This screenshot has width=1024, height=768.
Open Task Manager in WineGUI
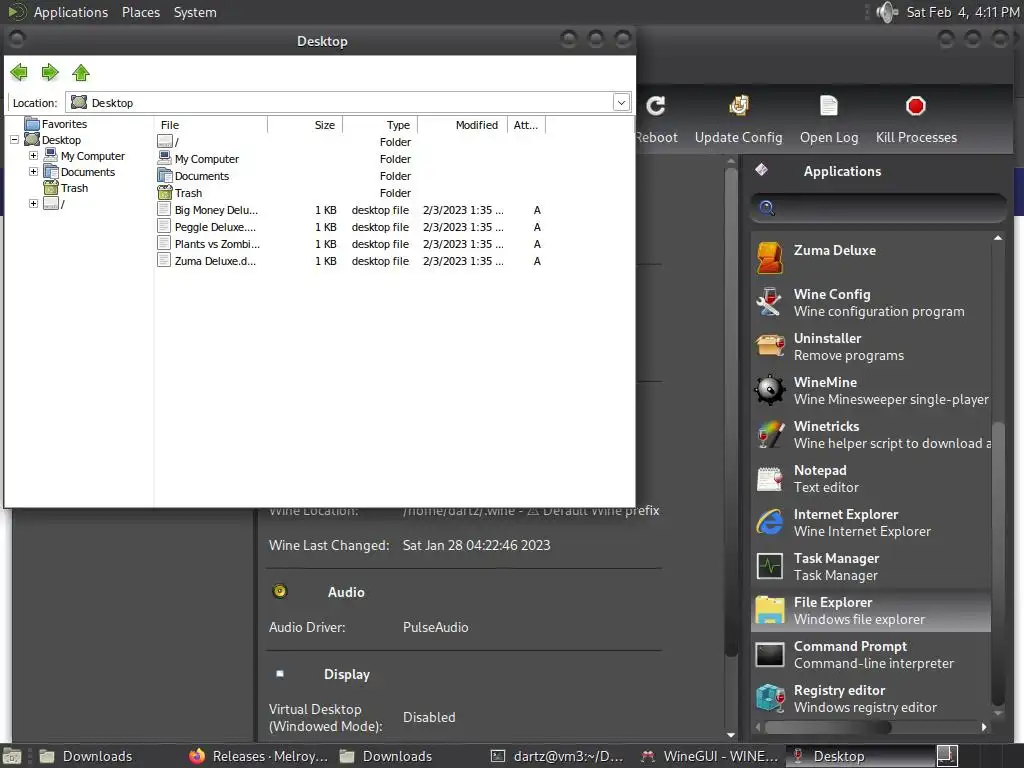pyautogui.click(x=871, y=566)
